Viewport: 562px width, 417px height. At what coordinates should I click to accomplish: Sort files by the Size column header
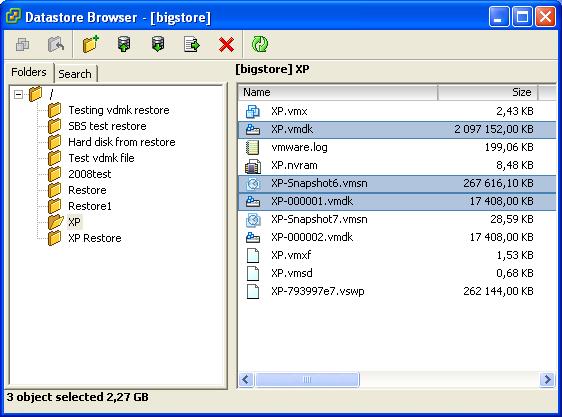488,93
